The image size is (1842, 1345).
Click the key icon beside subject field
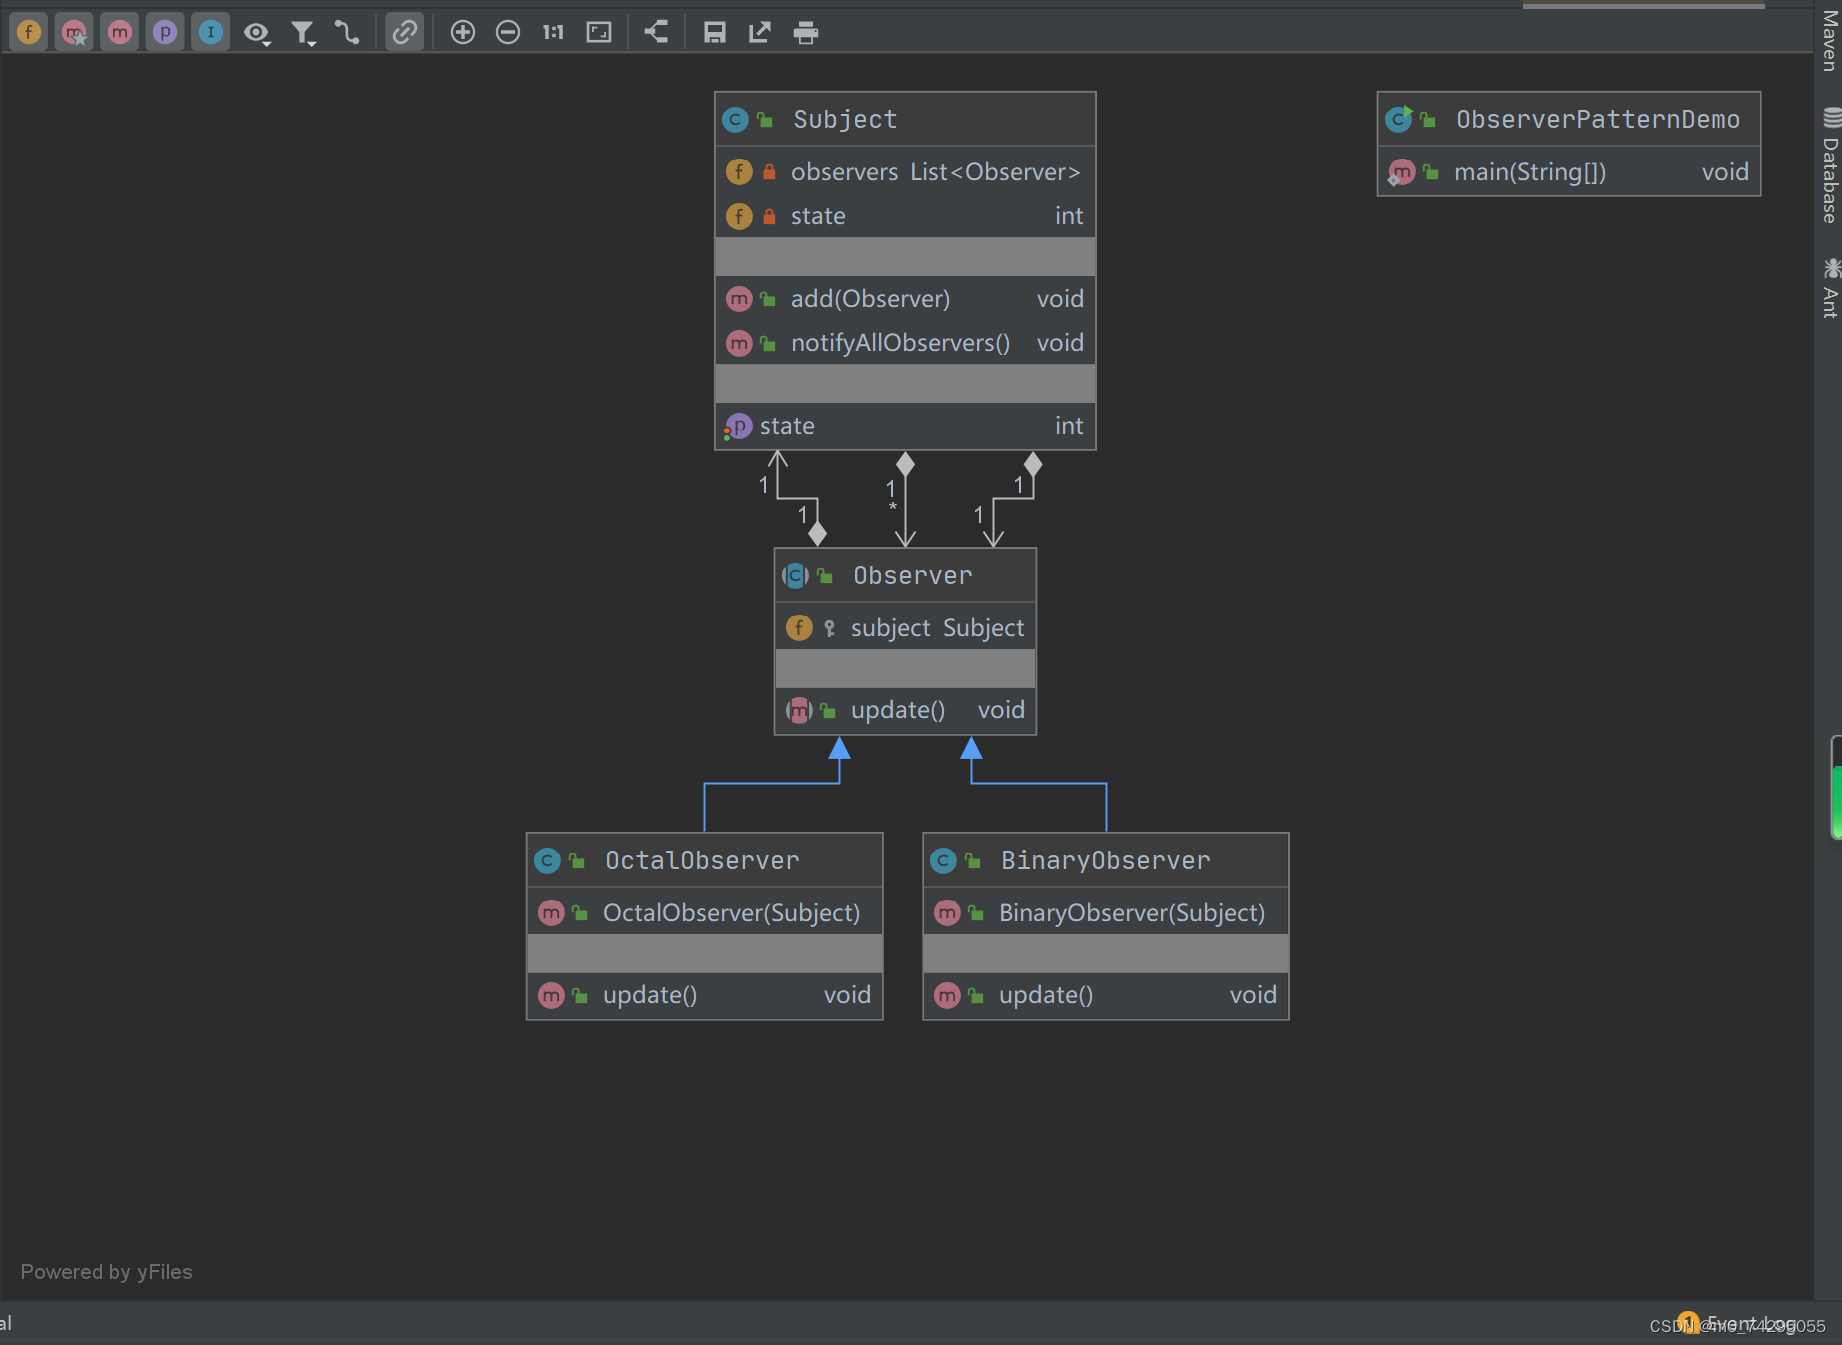pyautogui.click(x=829, y=629)
